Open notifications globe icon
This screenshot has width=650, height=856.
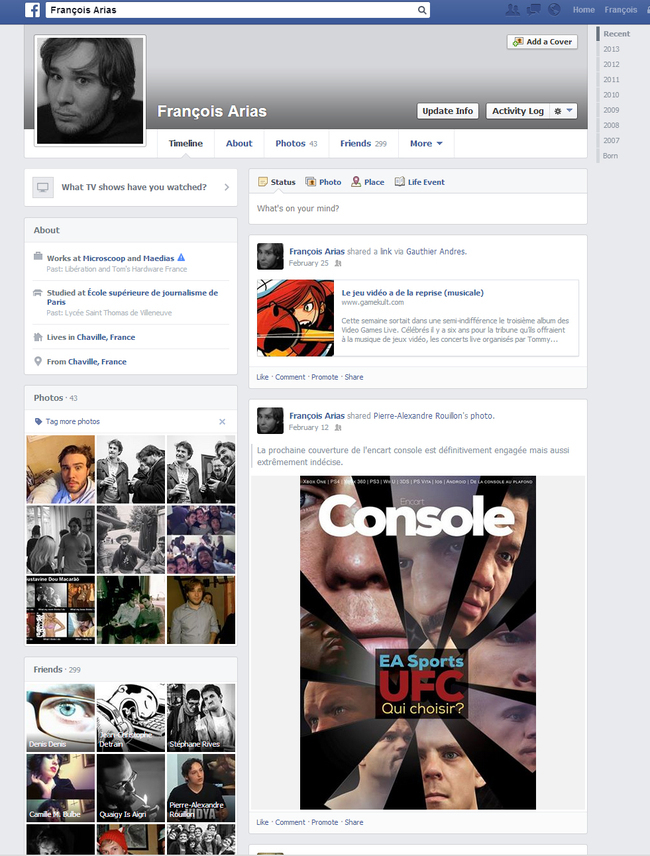point(554,9)
